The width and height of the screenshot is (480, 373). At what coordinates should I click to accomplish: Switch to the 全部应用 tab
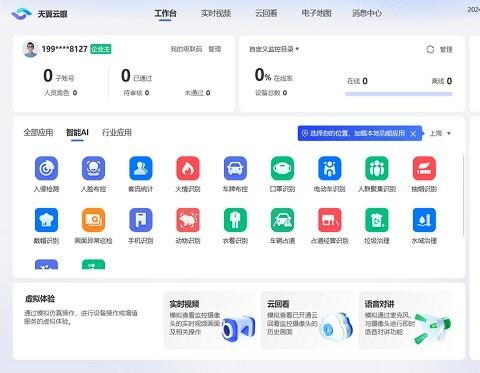(x=38, y=132)
